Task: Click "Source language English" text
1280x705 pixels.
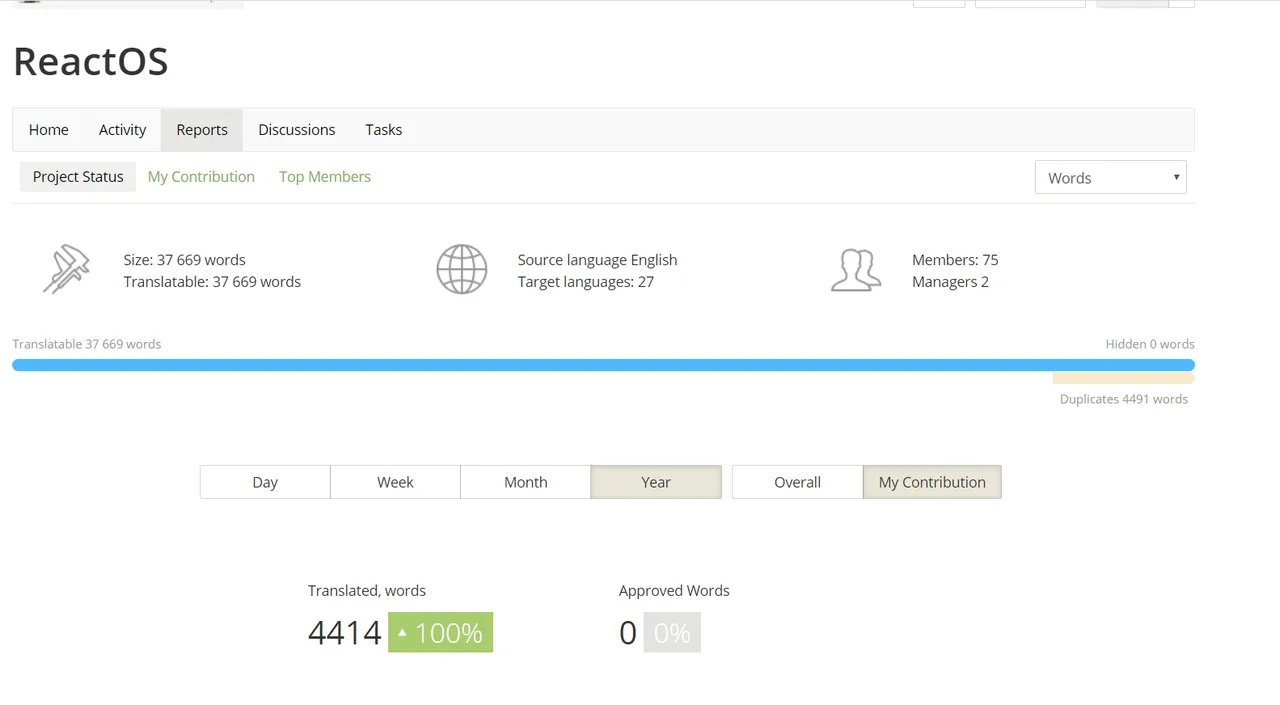Action: pos(597,260)
